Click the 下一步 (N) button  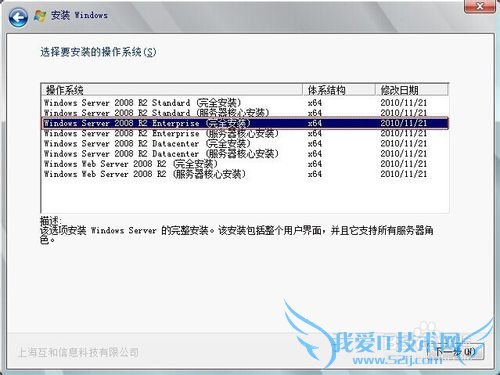[x=456, y=351]
